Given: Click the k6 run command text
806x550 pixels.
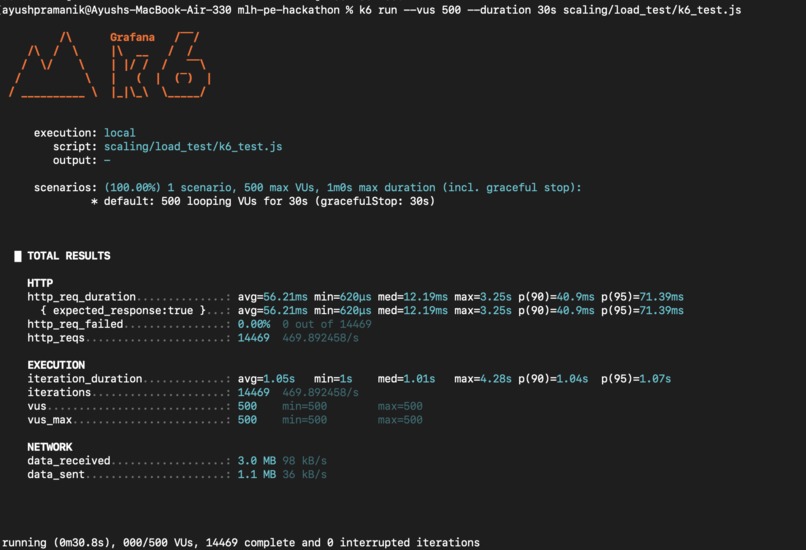Looking at the screenshot, I should pos(550,10).
